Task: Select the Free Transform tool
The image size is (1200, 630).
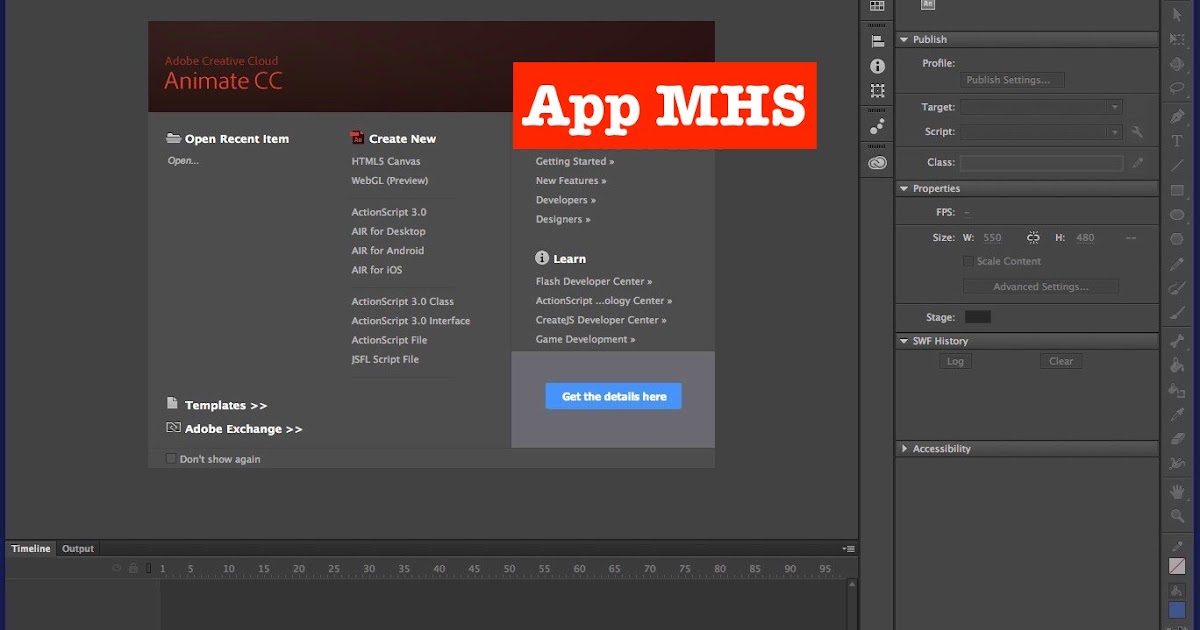Action: (1177, 39)
